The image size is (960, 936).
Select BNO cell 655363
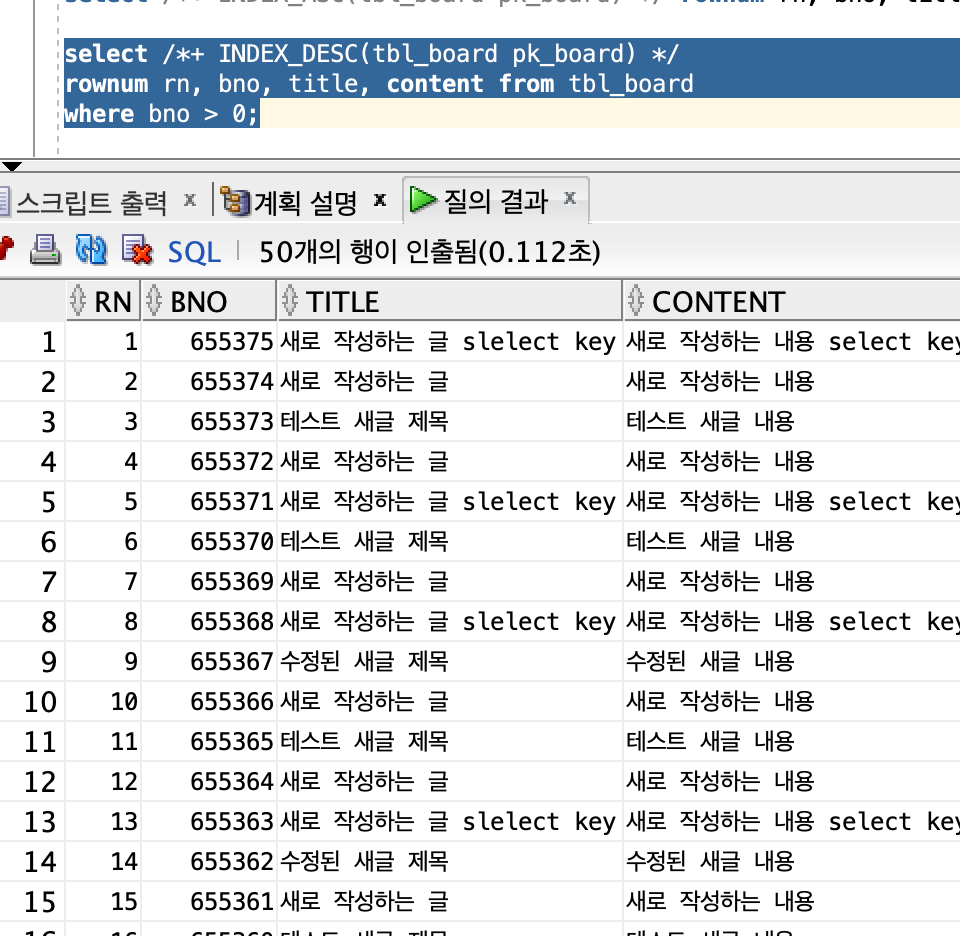coord(209,822)
